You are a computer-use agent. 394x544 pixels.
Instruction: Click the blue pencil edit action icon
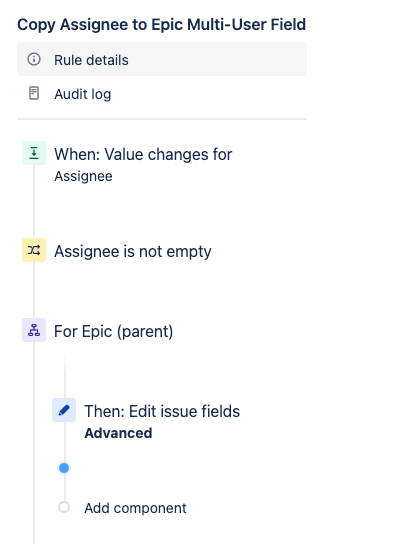coord(64,410)
